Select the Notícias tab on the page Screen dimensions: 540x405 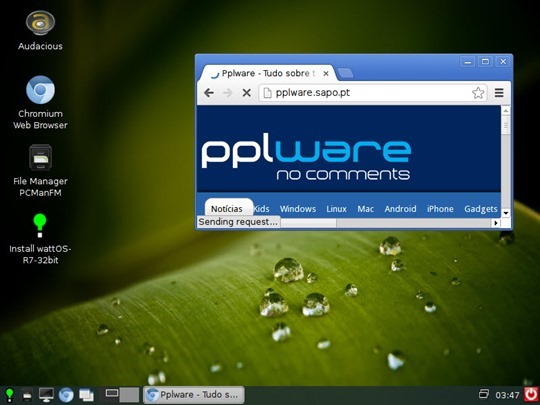click(x=228, y=208)
